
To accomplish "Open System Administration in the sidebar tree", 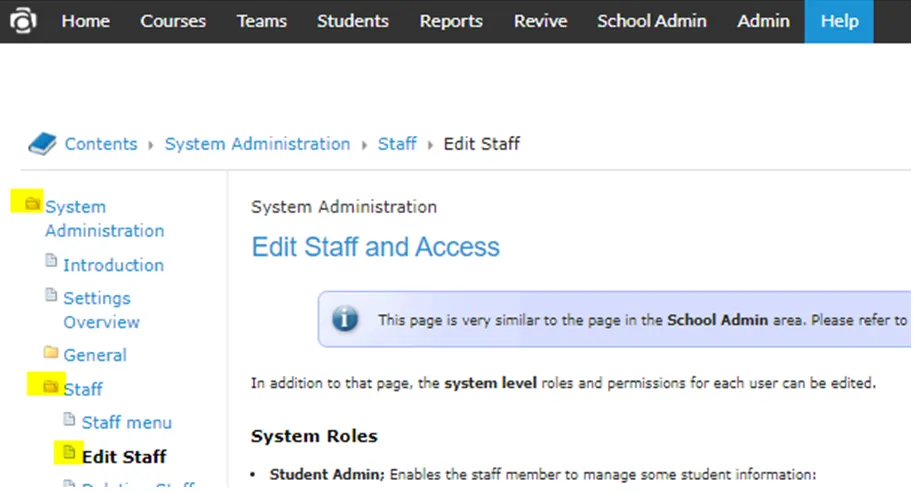I will (x=104, y=219).
